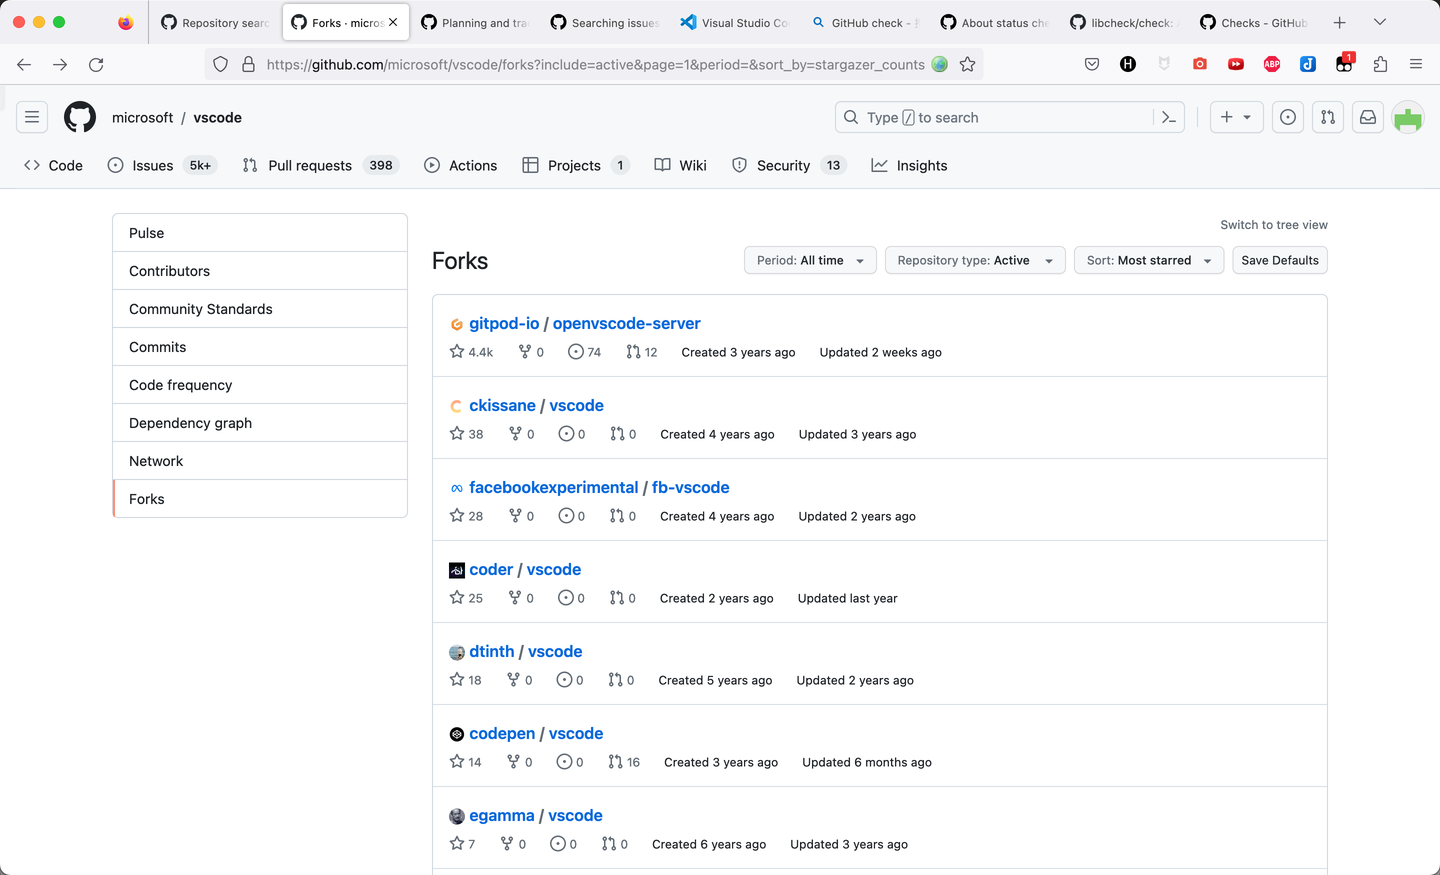Click open issues count 74 for openvscode-server
This screenshot has height=875, width=1440.
click(x=585, y=352)
